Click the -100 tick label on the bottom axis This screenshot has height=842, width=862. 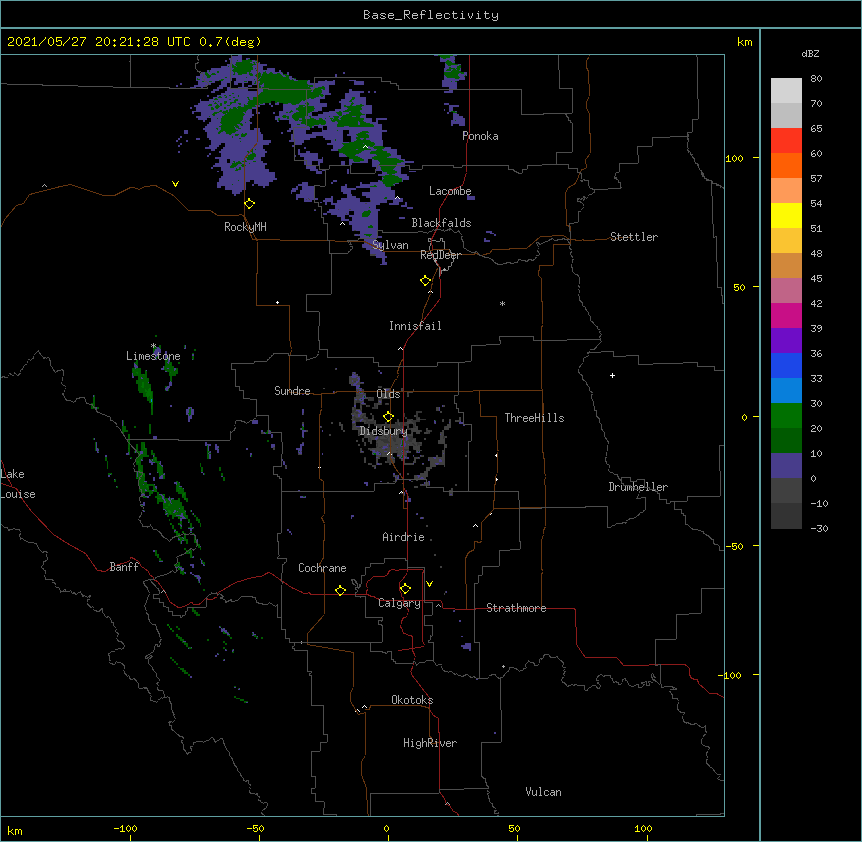click(125, 828)
